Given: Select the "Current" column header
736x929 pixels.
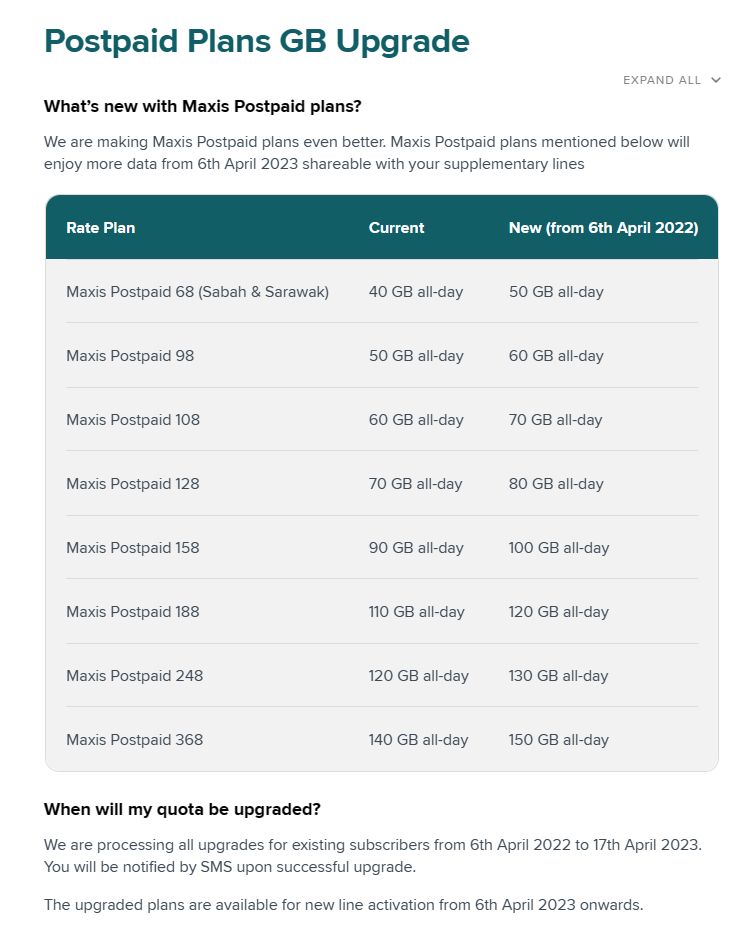Looking at the screenshot, I should (396, 228).
